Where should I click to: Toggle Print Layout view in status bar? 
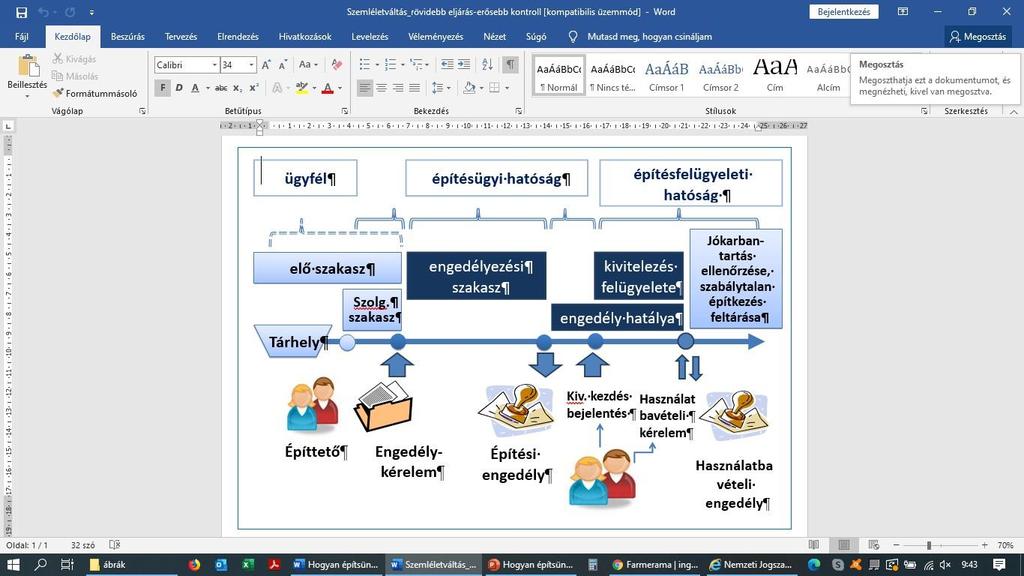(x=844, y=545)
